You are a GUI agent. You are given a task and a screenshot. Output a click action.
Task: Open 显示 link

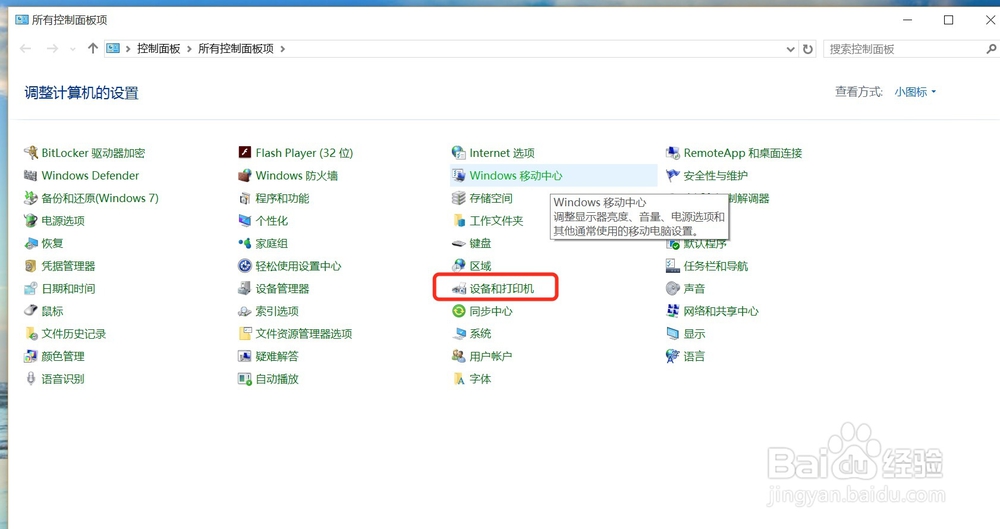(695, 334)
